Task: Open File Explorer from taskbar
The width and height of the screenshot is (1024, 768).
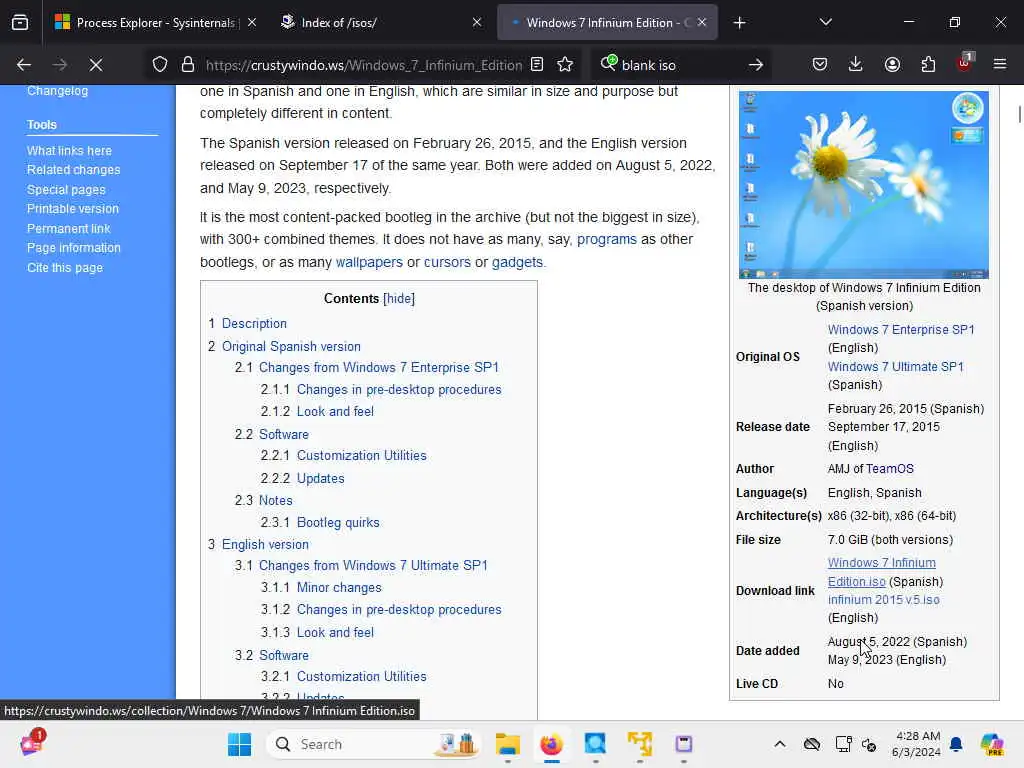Action: [x=507, y=744]
